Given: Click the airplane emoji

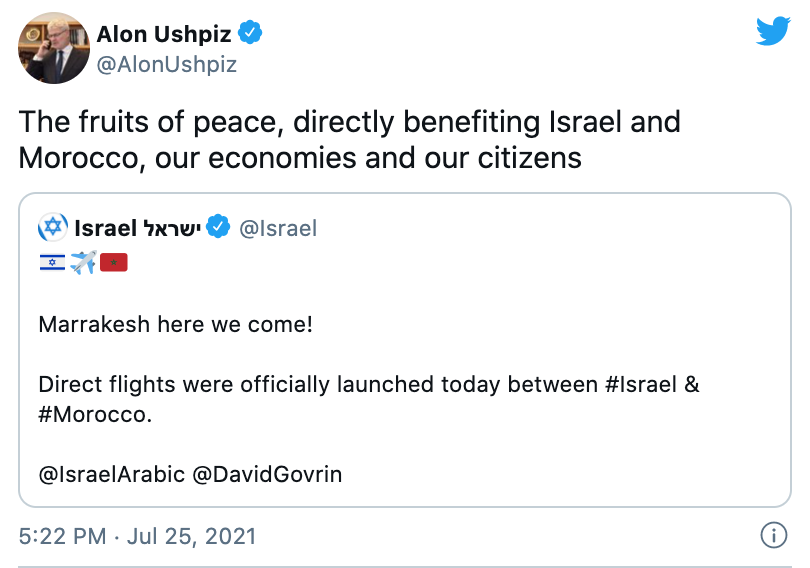Looking at the screenshot, I should pos(83,264).
